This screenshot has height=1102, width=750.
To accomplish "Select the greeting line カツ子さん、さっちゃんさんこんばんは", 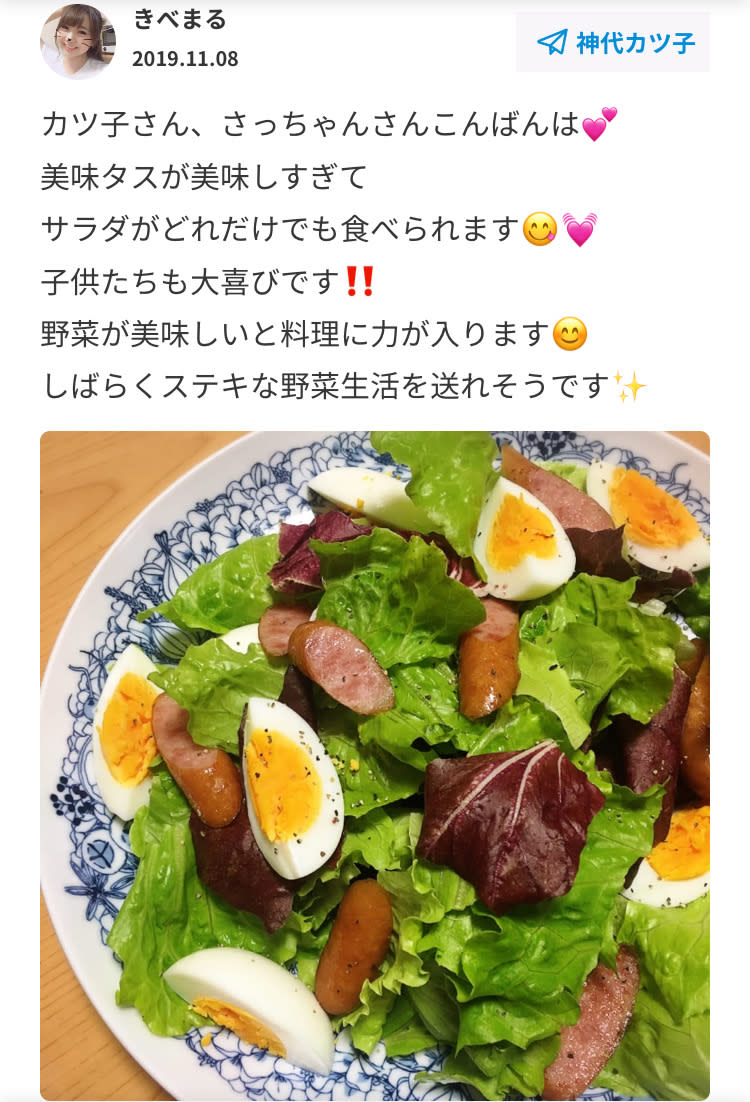I will click(x=310, y=124).
